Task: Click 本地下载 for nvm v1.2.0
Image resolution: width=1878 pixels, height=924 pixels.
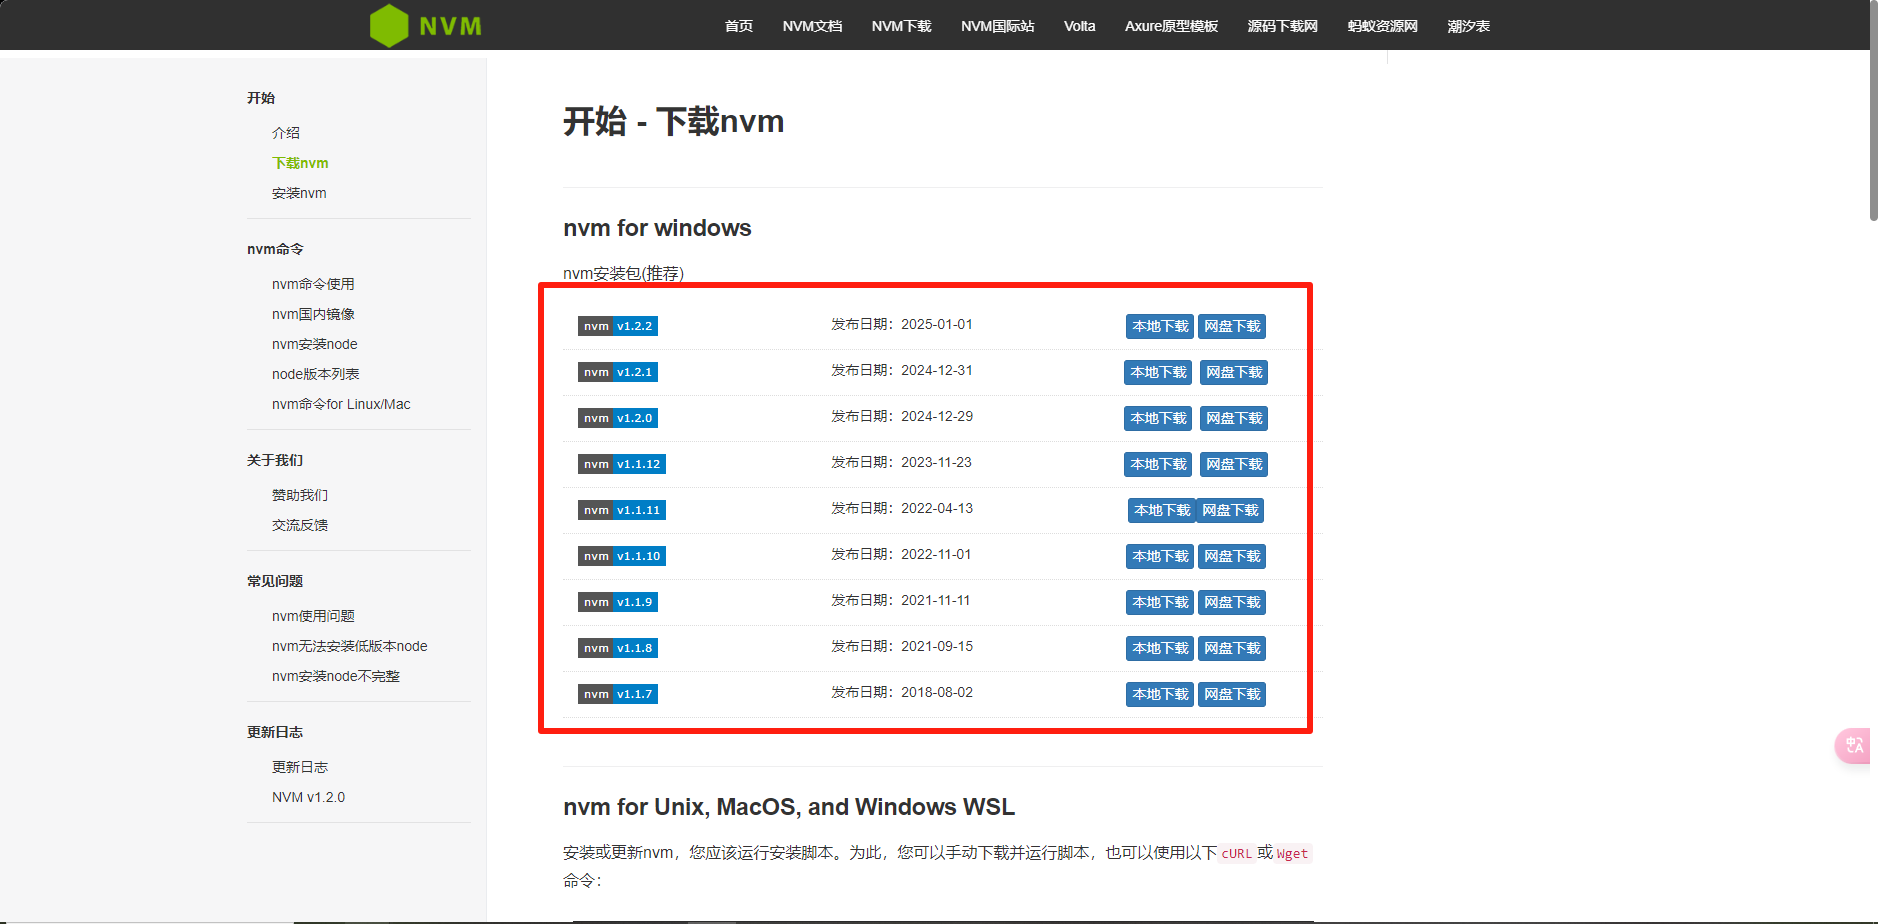Action: pos(1158,418)
